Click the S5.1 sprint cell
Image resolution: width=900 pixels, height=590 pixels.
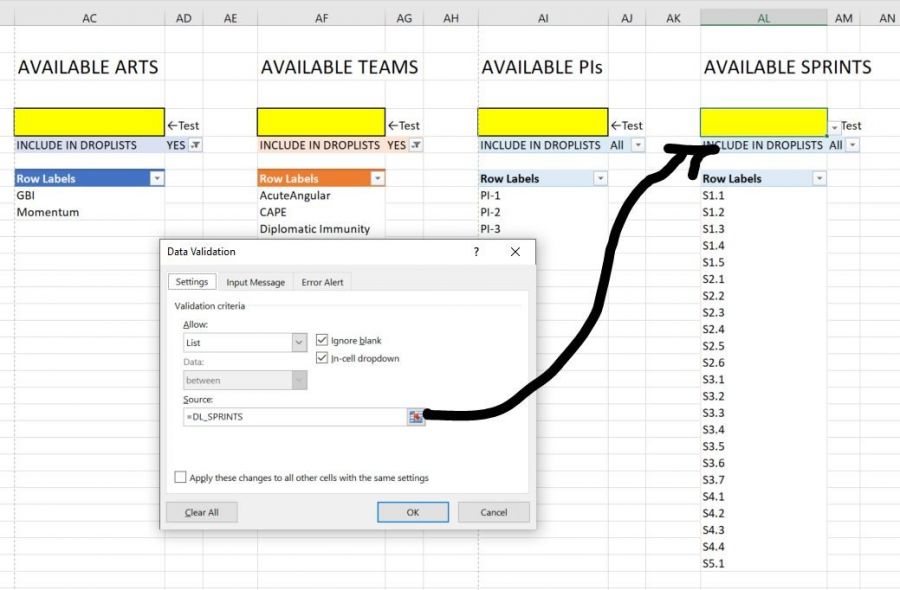pyautogui.click(x=763, y=564)
